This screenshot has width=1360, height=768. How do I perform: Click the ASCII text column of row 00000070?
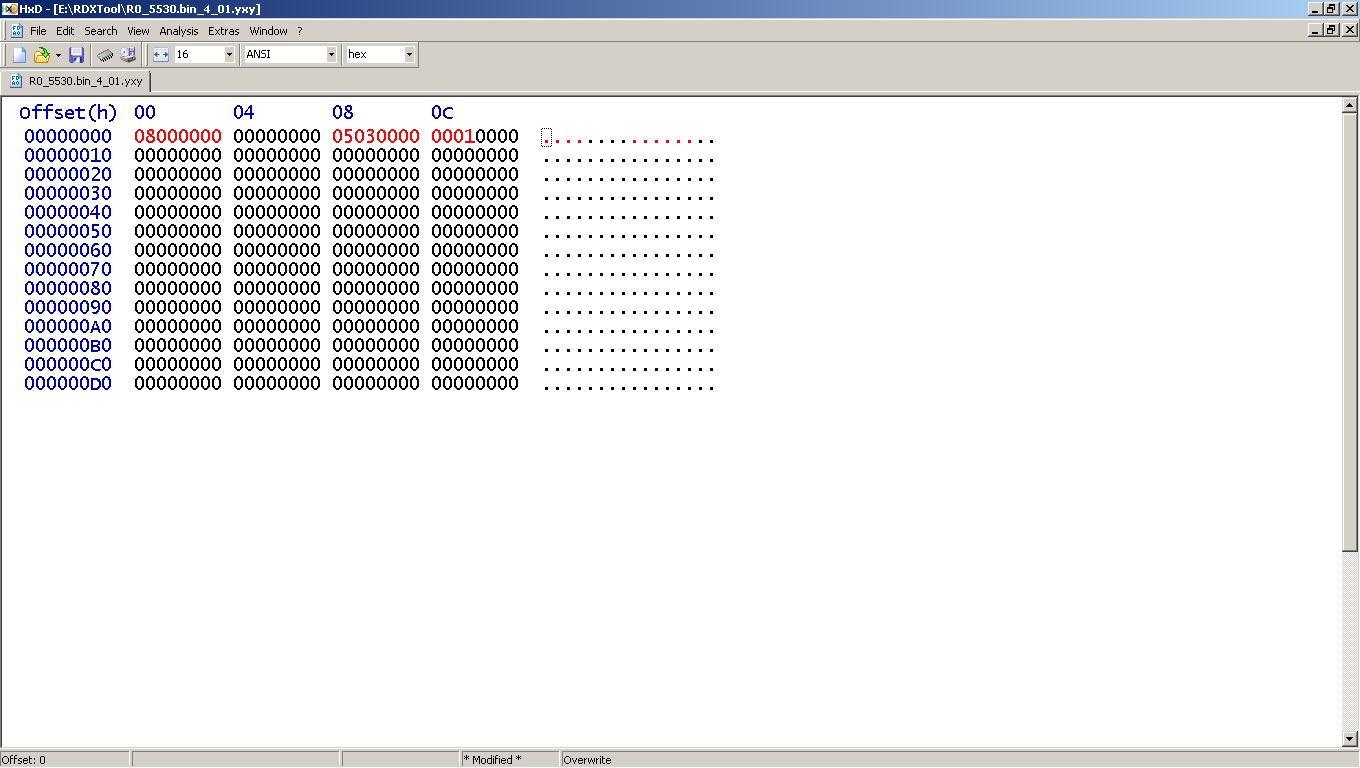pyautogui.click(x=629, y=270)
